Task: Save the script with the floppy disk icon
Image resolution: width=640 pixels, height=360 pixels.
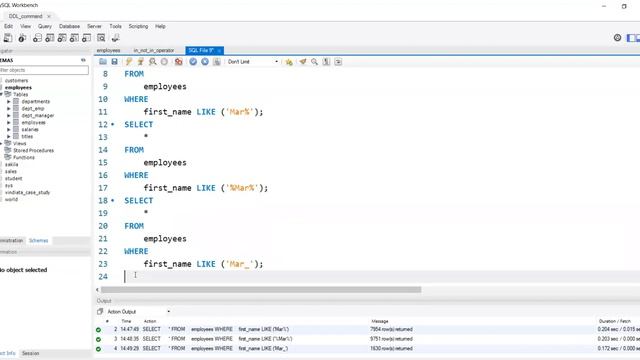Action: (115, 62)
